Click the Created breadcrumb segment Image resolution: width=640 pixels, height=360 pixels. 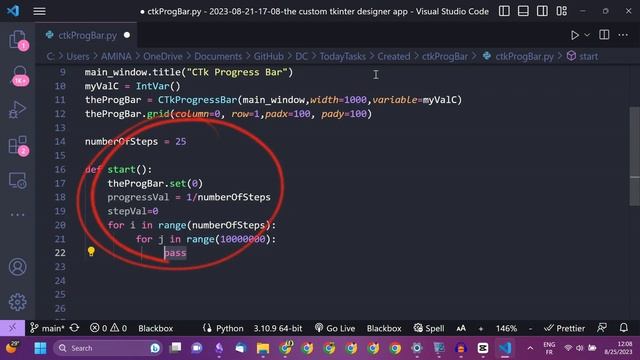(393, 56)
